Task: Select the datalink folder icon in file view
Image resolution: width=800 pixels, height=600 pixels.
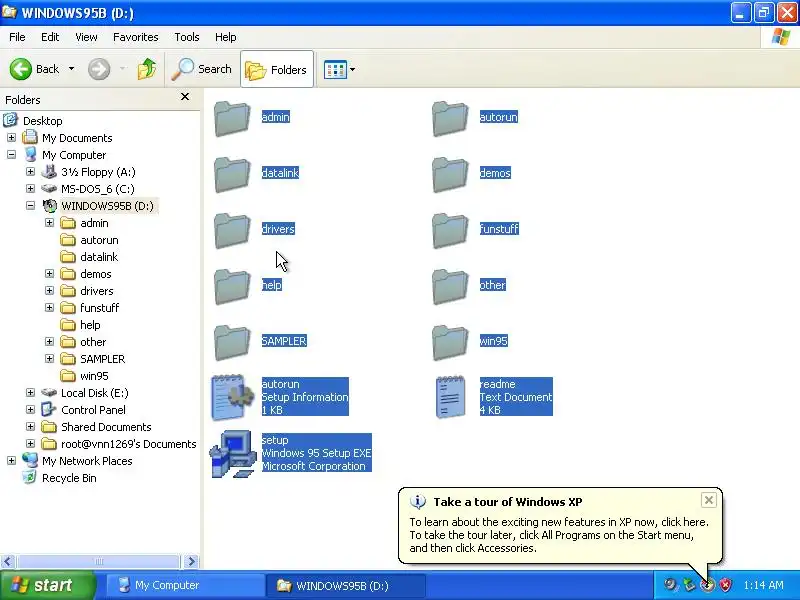Action: 232,174
